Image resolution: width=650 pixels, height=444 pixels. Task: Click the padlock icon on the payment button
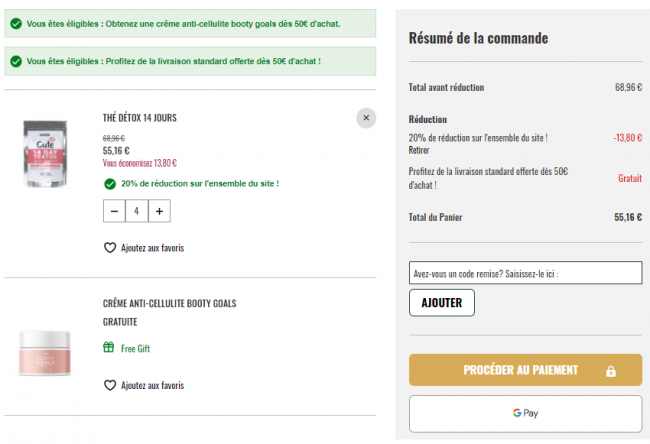(x=611, y=371)
